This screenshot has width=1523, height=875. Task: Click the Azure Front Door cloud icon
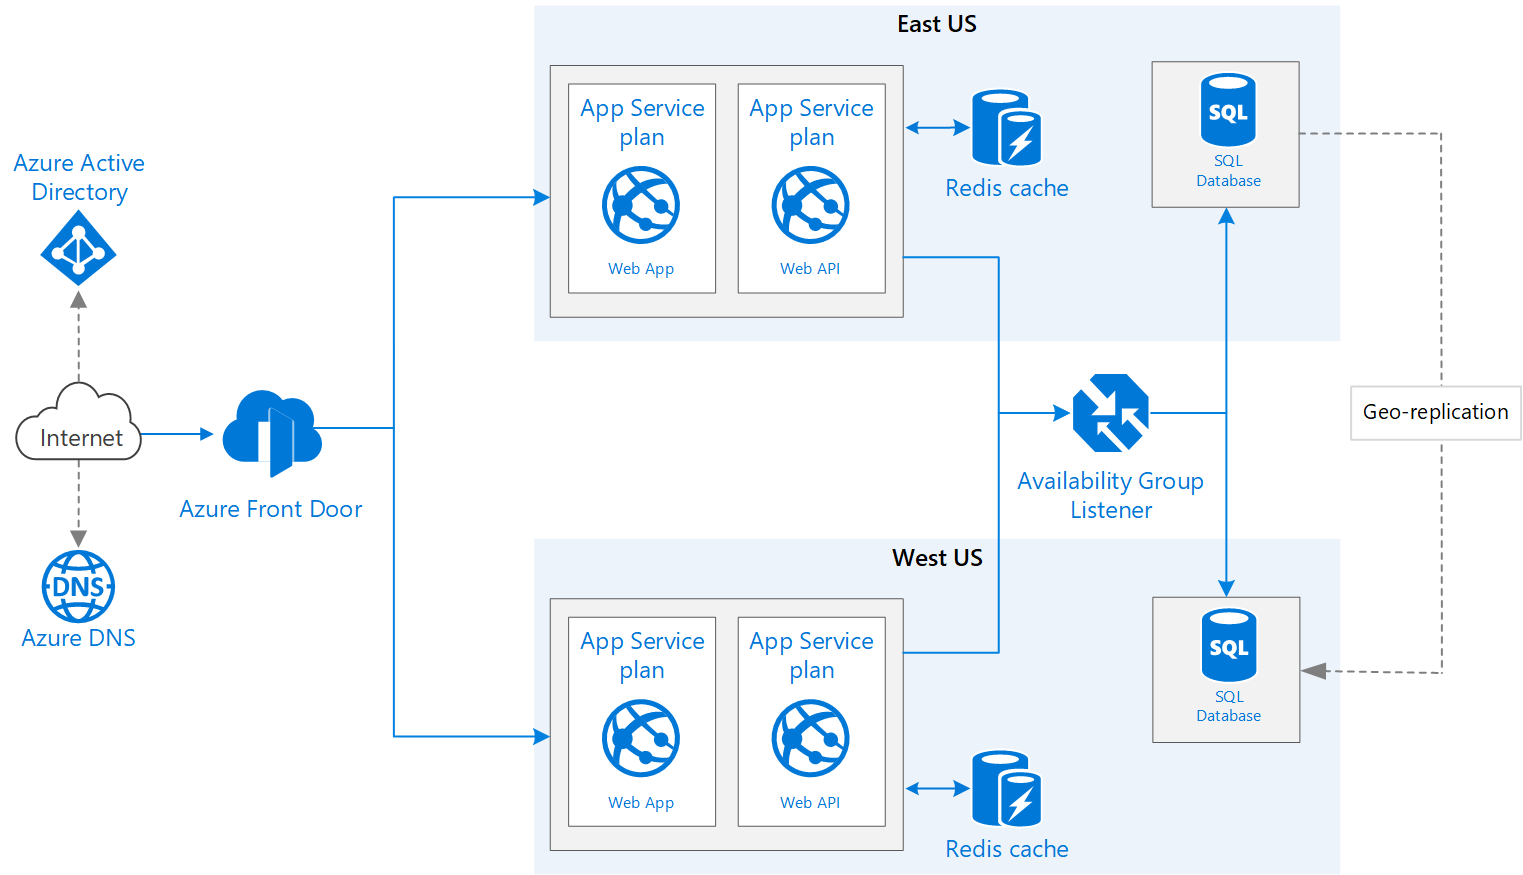[x=272, y=433]
